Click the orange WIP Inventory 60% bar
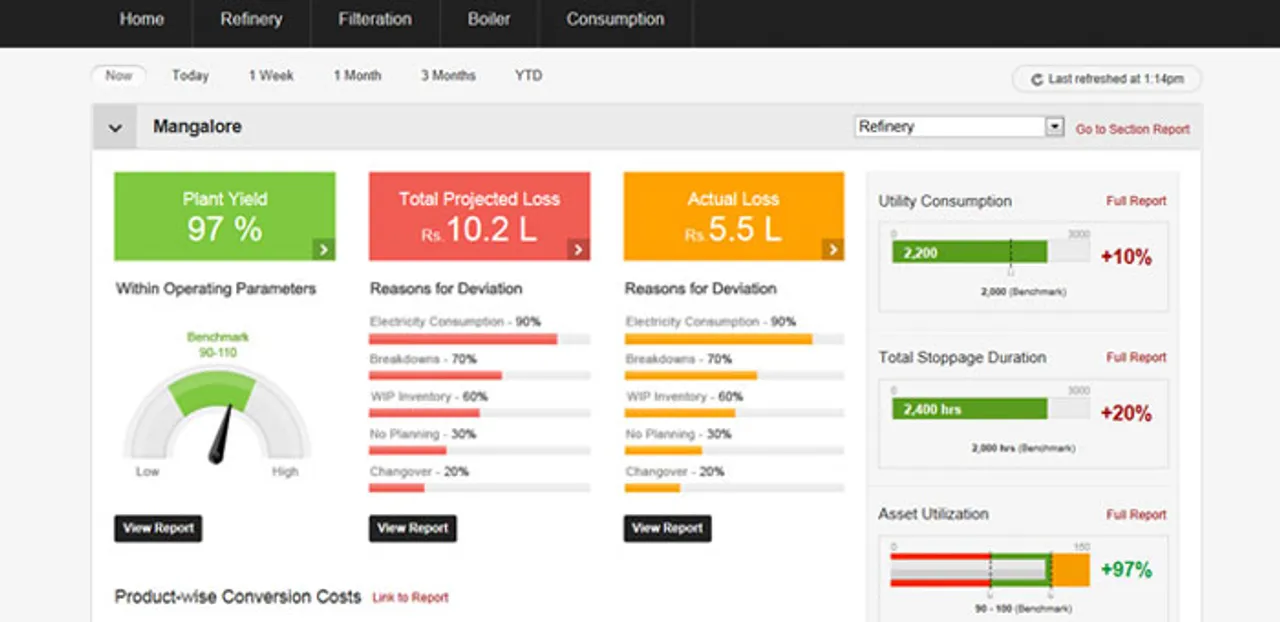1280x622 pixels. coord(734,413)
